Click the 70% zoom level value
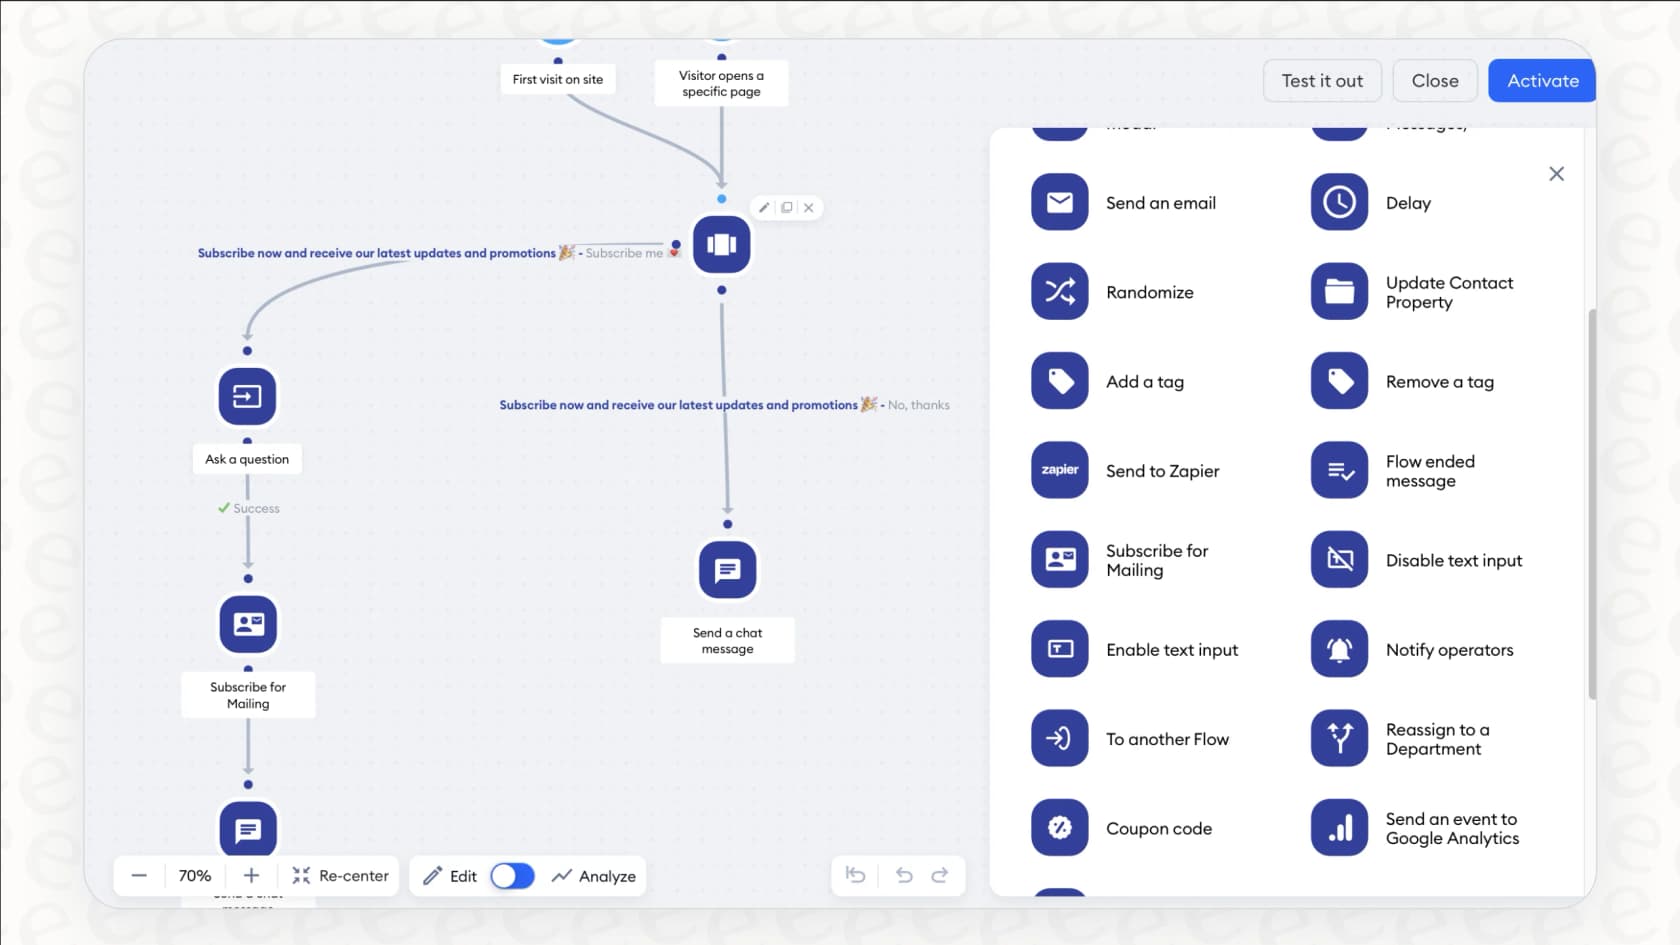1680x945 pixels. [x=195, y=876]
